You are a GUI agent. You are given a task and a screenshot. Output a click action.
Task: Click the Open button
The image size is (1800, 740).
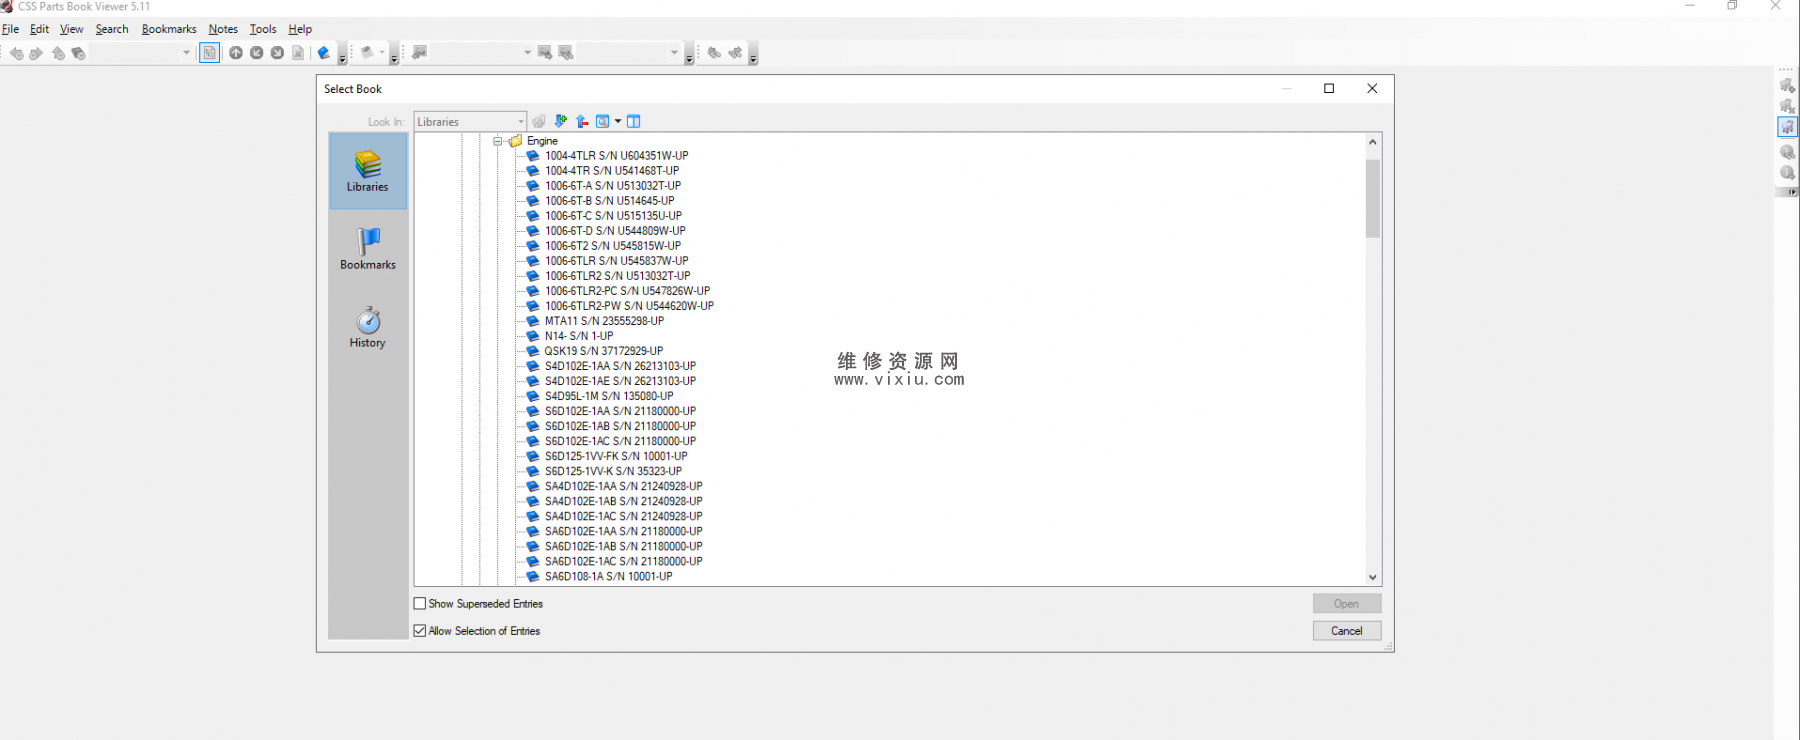tap(1347, 604)
